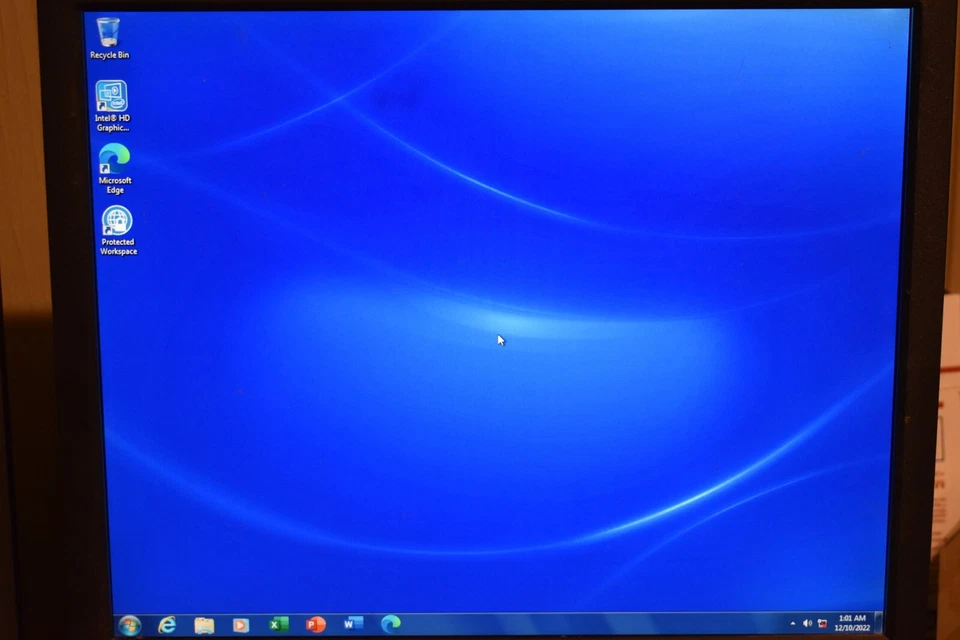The width and height of the screenshot is (960, 640).
Task: Select the Recycle Bin label text
Action: pos(109,55)
